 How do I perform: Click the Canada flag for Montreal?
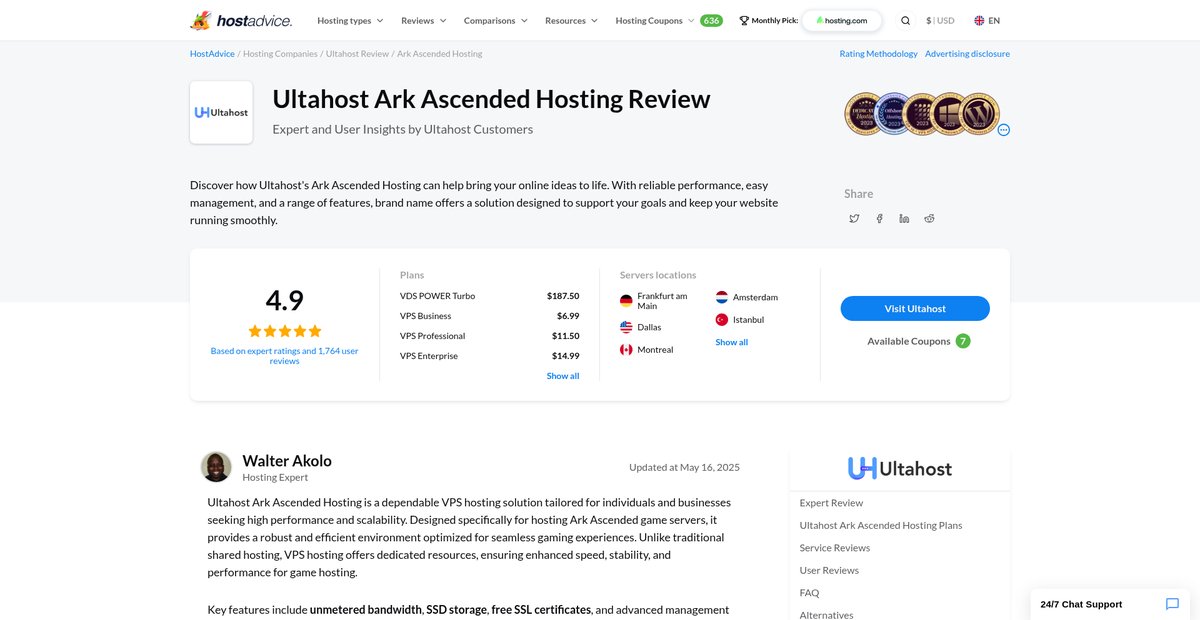(x=626, y=350)
